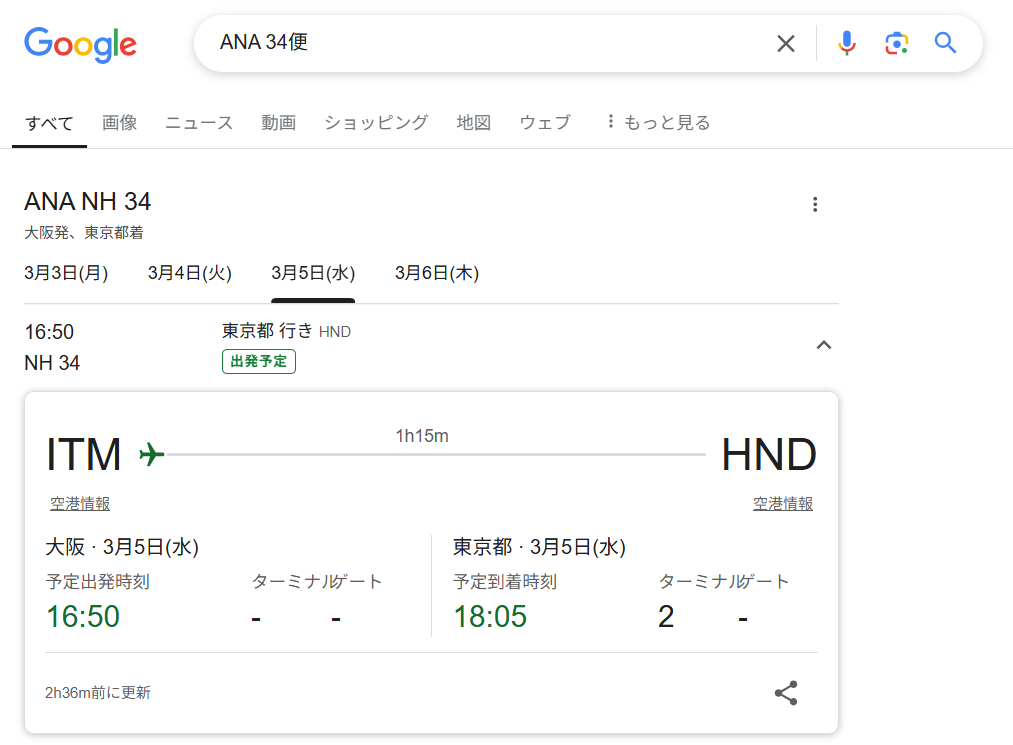The image size is (1013, 745).
Task: Select the 3月5日(水) date tab
Action: coord(313,273)
